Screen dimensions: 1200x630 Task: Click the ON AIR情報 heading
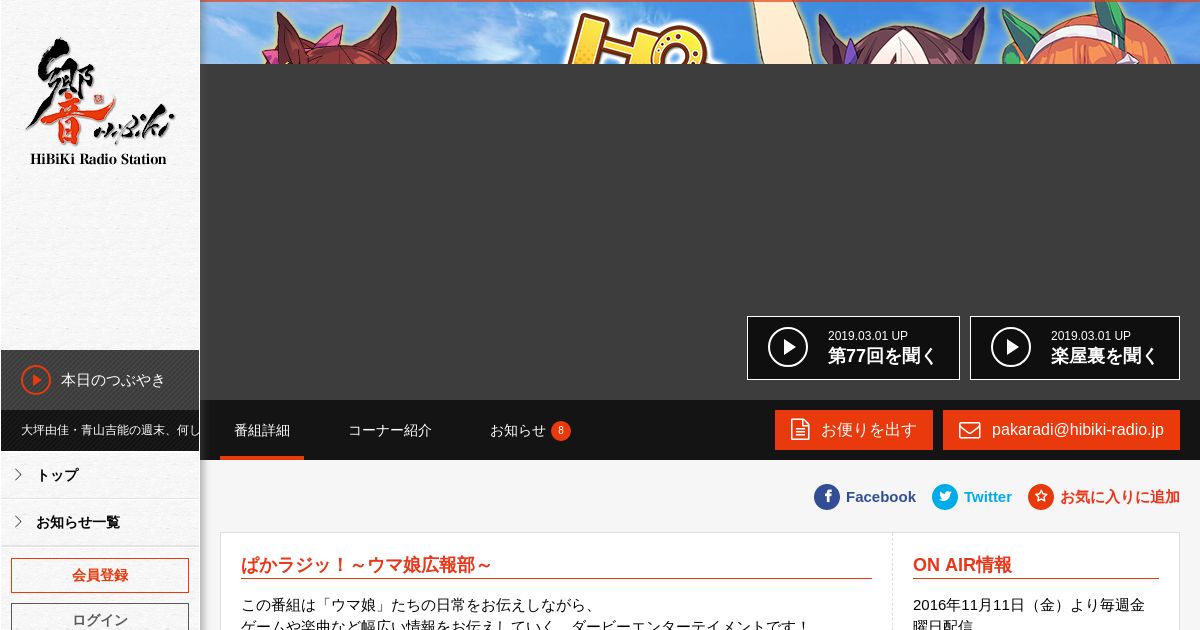962,565
